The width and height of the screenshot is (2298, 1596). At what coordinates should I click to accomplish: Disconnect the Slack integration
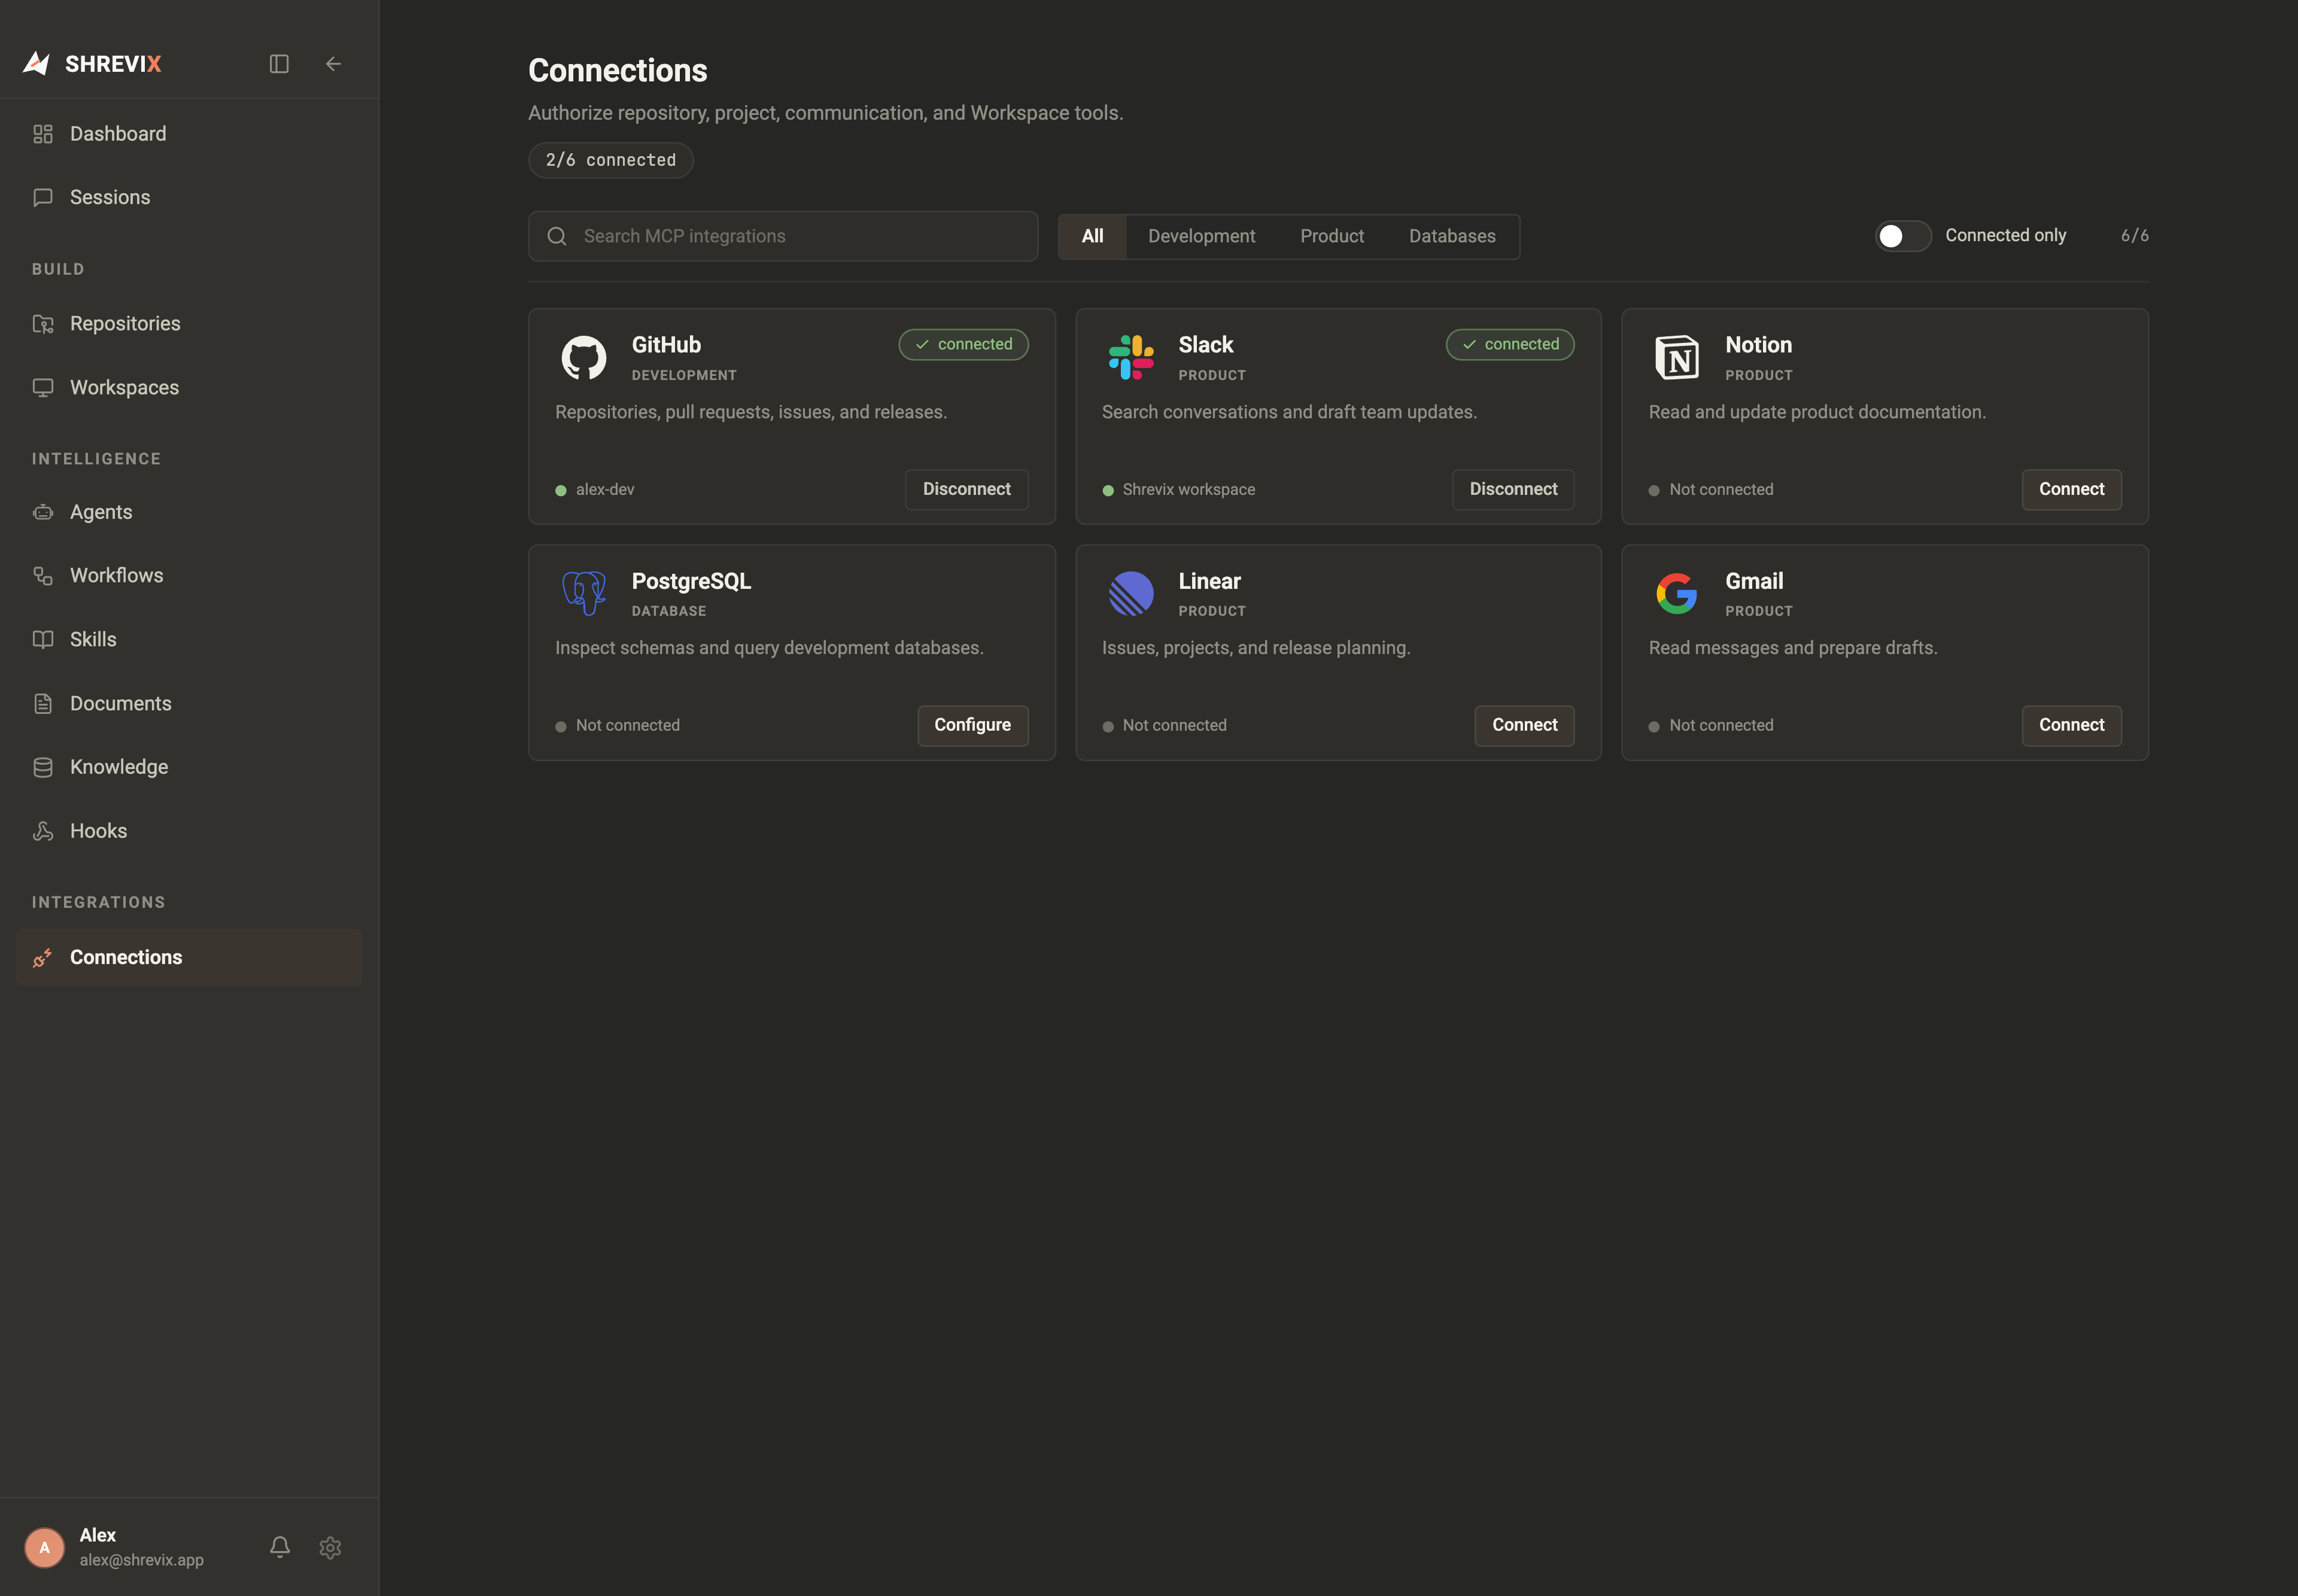click(x=1513, y=490)
